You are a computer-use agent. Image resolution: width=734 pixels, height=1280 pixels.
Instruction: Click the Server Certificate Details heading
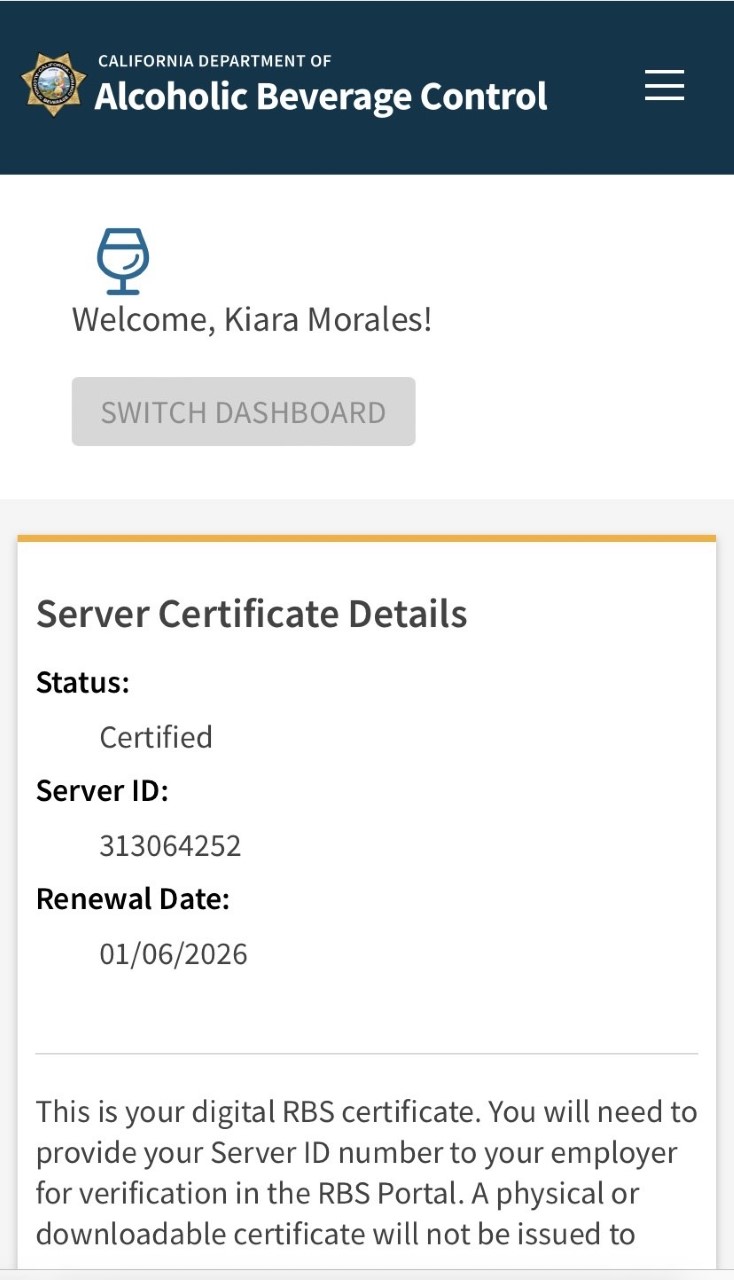(252, 614)
